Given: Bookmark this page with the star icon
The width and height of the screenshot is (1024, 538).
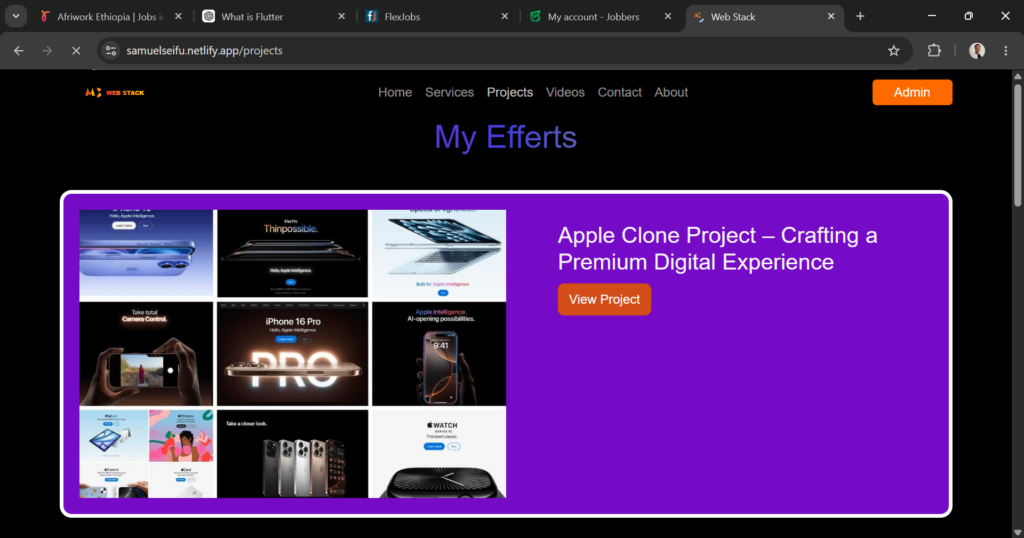Looking at the screenshot, I should (x=893, y=50).
